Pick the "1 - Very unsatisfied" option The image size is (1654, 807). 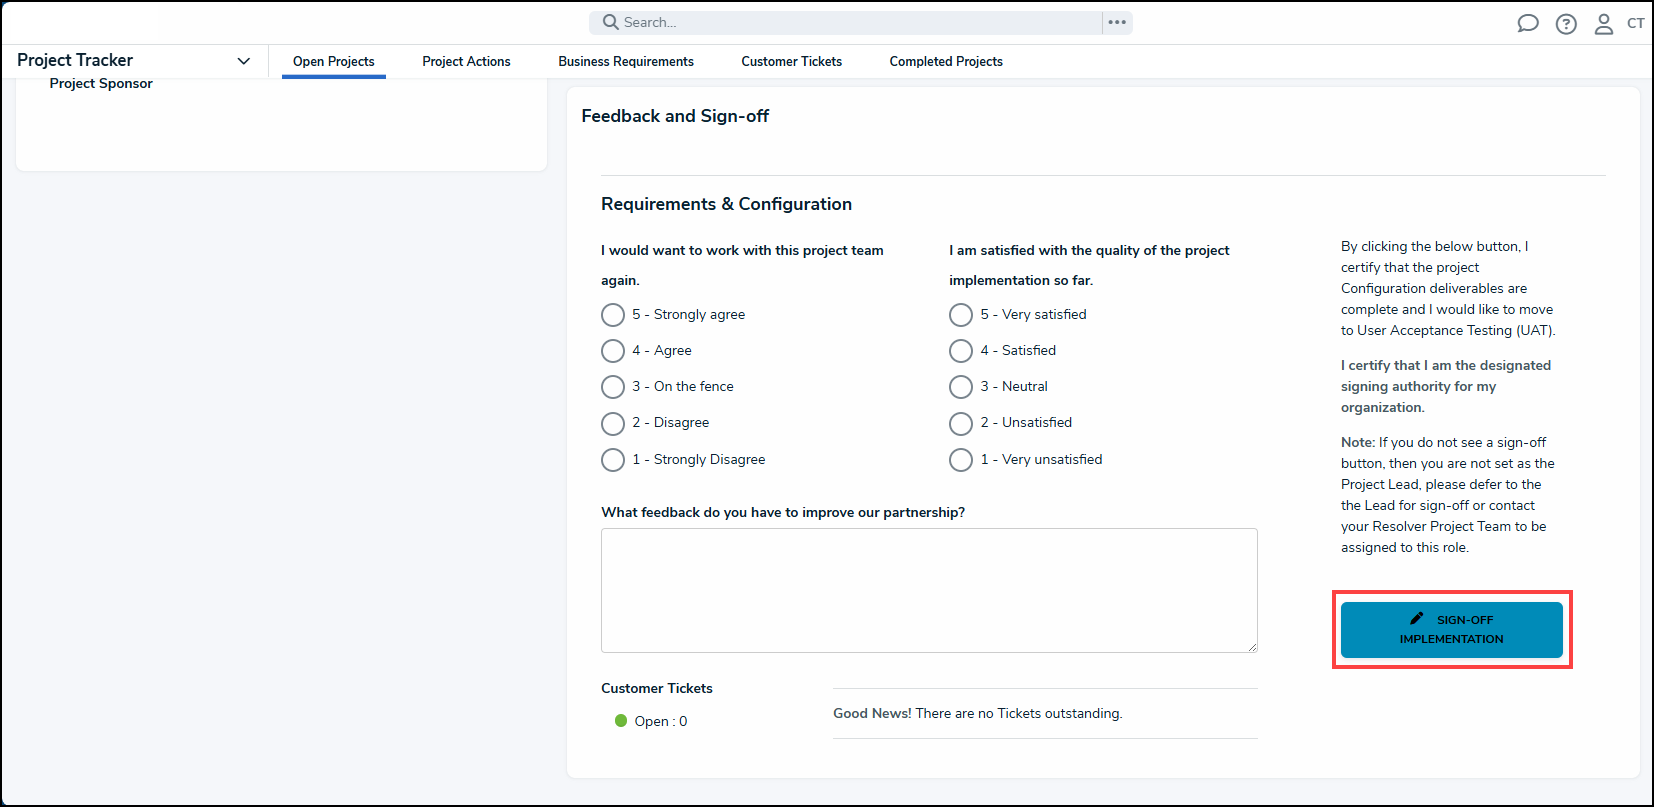point(961,460)
